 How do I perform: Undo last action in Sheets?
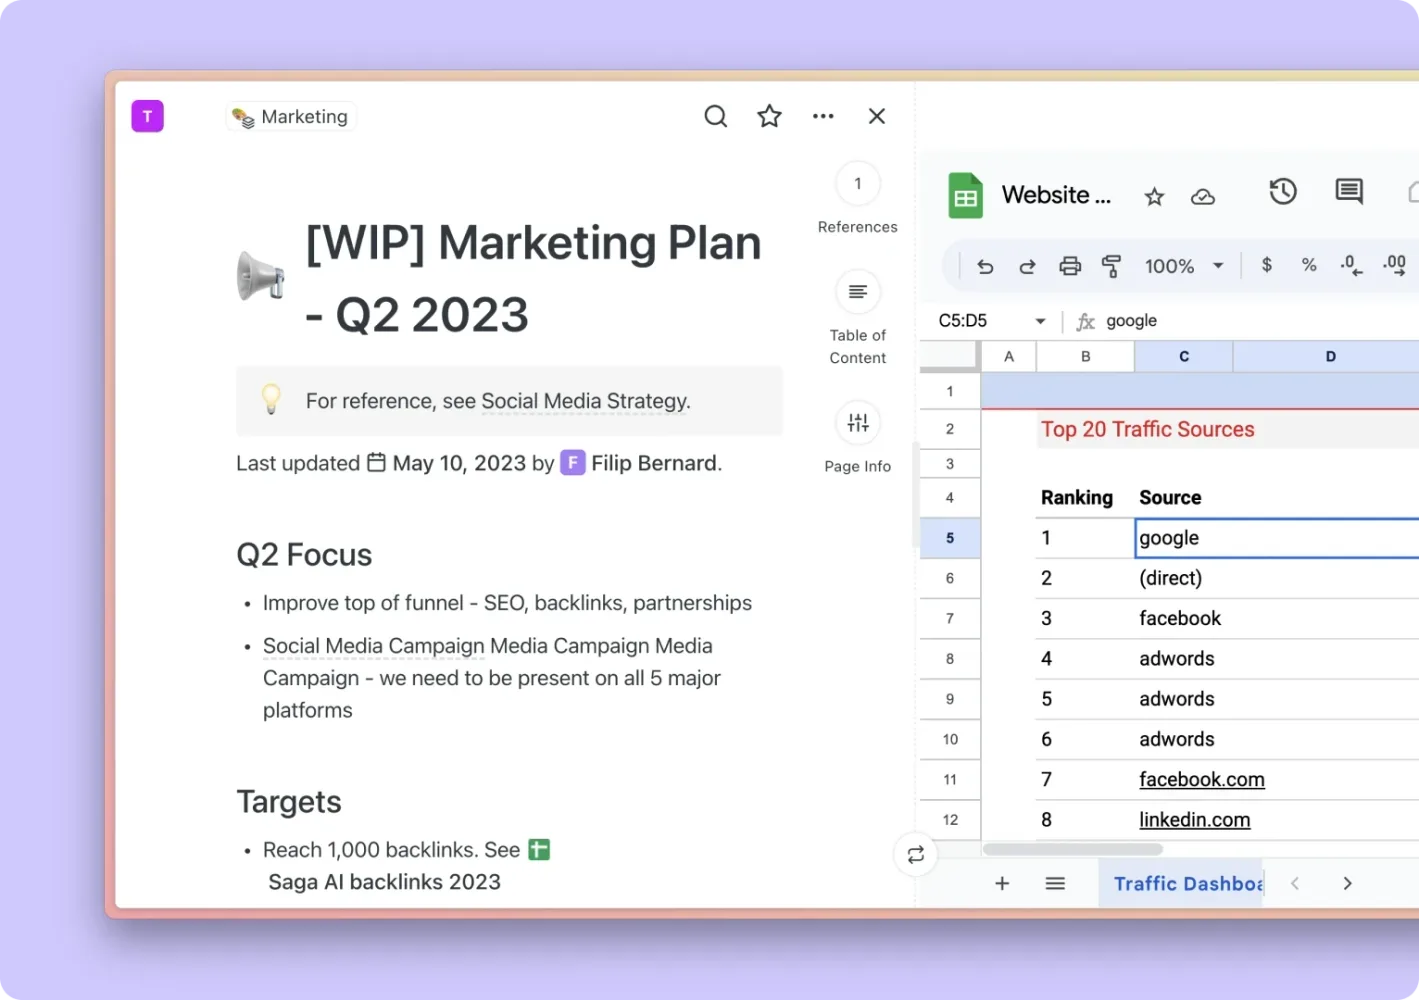pyautogui.click(x=985, y=266)
